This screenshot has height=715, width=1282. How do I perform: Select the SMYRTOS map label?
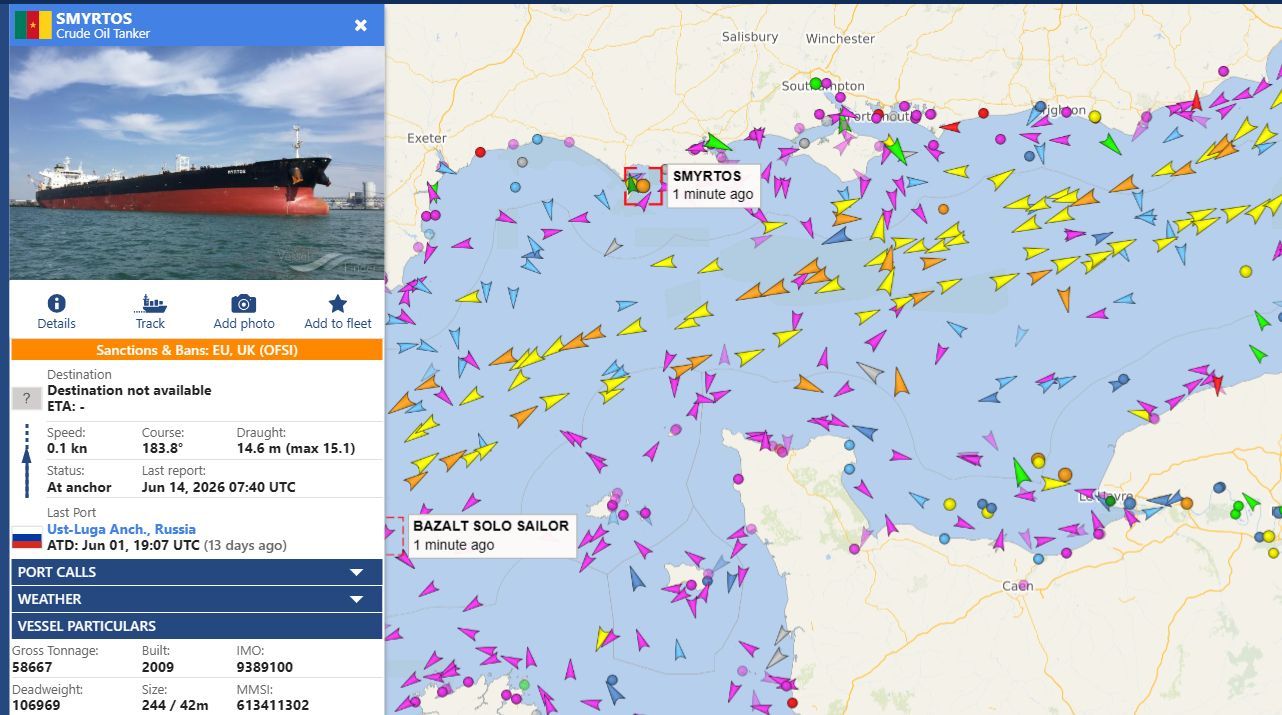[x=712, y=185]
